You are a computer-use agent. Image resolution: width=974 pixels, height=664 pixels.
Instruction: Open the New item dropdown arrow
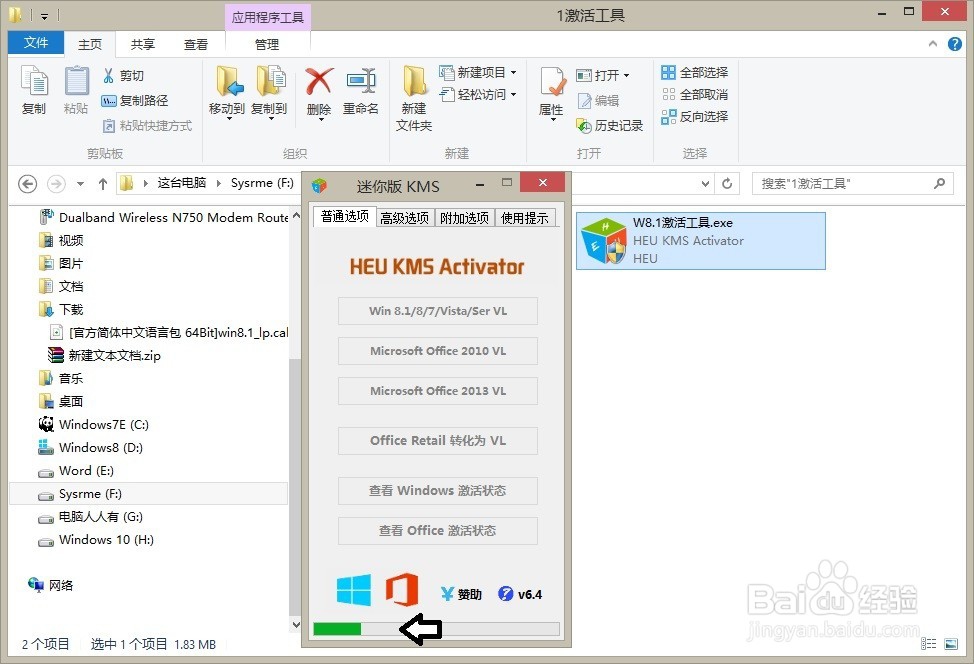click(514, 73)
